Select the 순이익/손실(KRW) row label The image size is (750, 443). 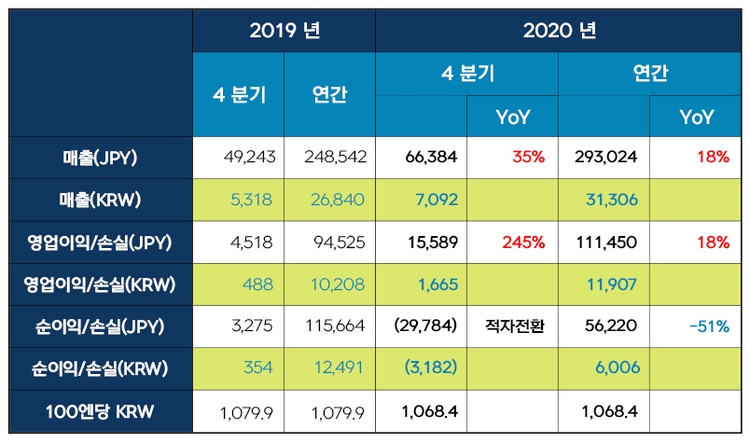tap(100, 369)
